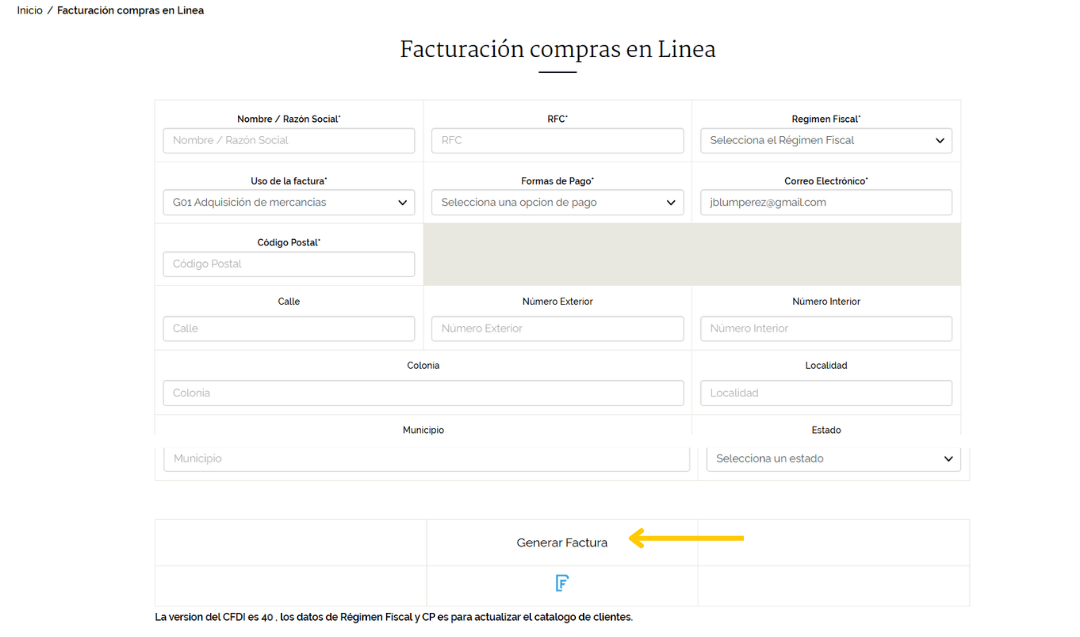Open the Regimen Fiscal dropdown

(x=825, y=141)
